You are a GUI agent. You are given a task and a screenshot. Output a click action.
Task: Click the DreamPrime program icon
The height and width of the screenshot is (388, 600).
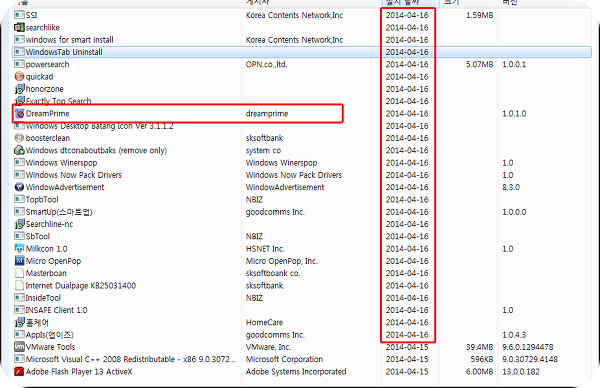pos(19,113)
